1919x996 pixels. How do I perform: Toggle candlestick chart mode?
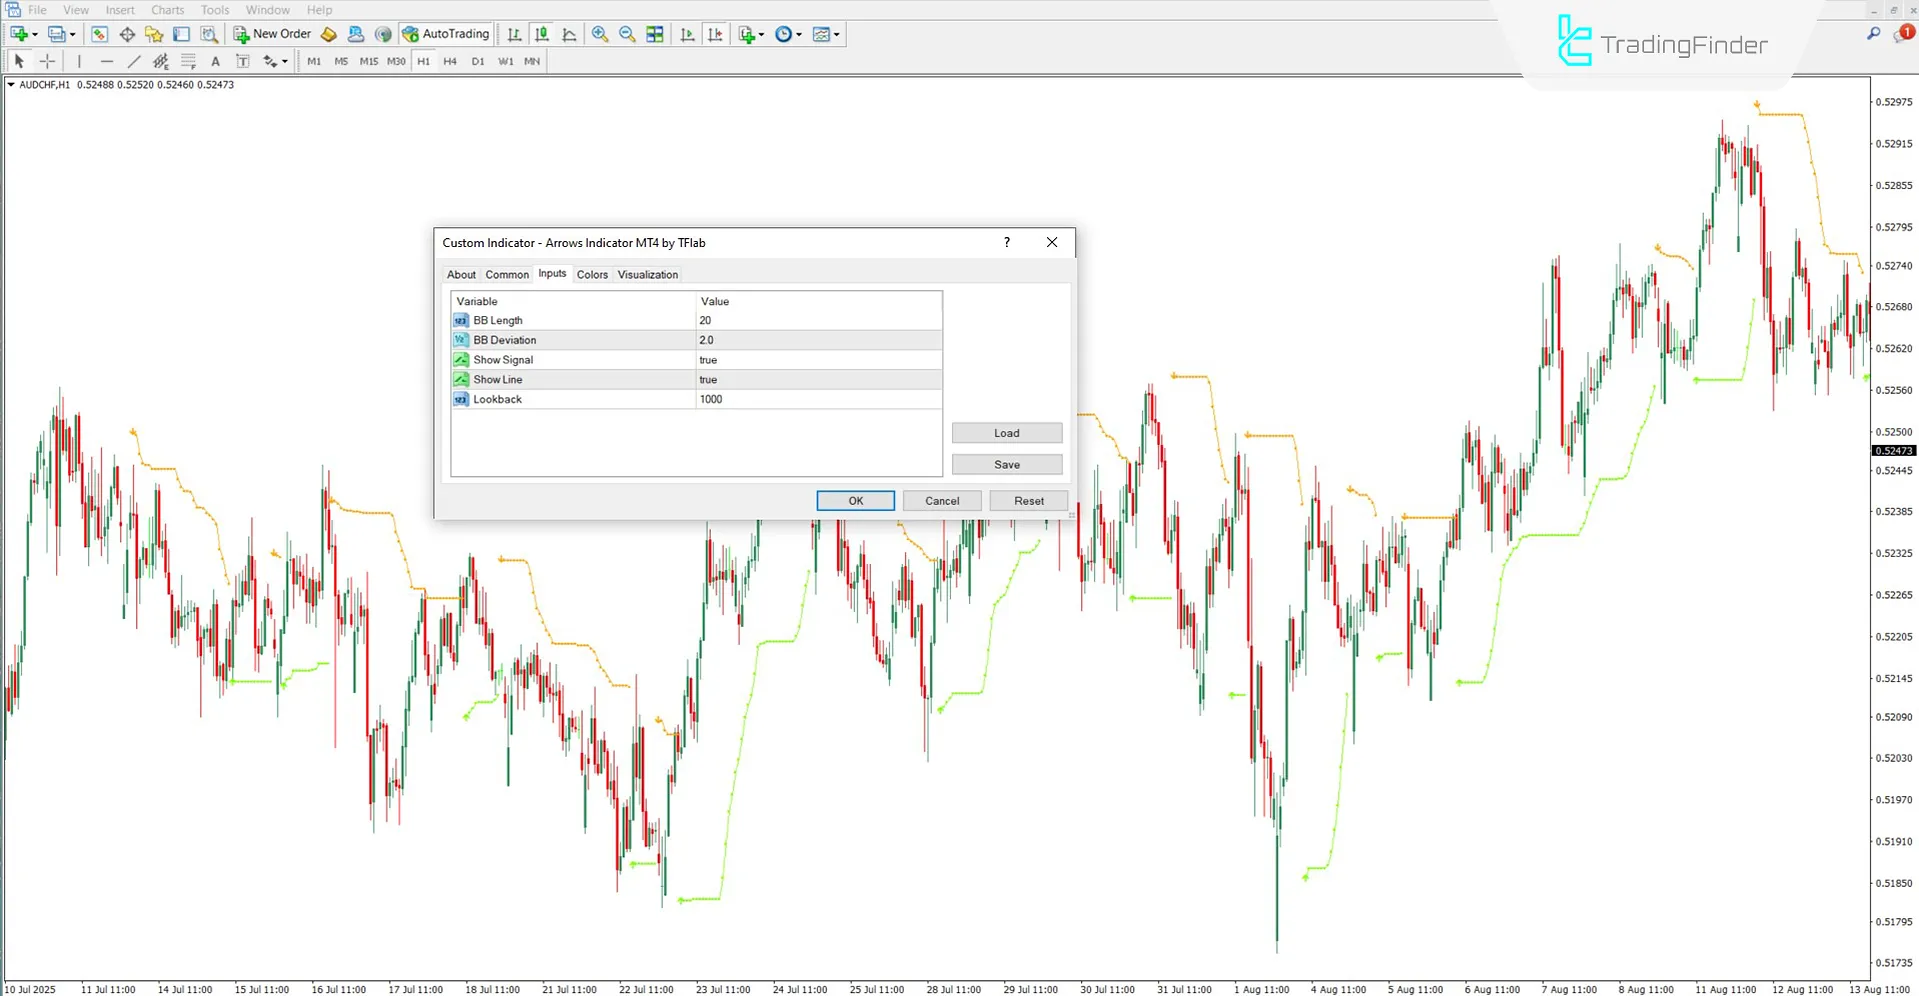pos(541,34)
